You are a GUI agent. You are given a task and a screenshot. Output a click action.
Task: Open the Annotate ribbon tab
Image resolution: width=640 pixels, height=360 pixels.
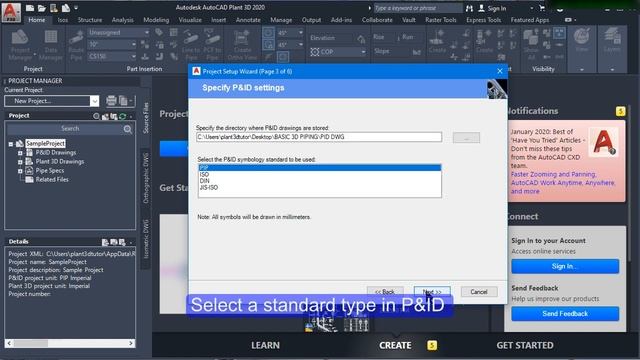tap(248, 20)
